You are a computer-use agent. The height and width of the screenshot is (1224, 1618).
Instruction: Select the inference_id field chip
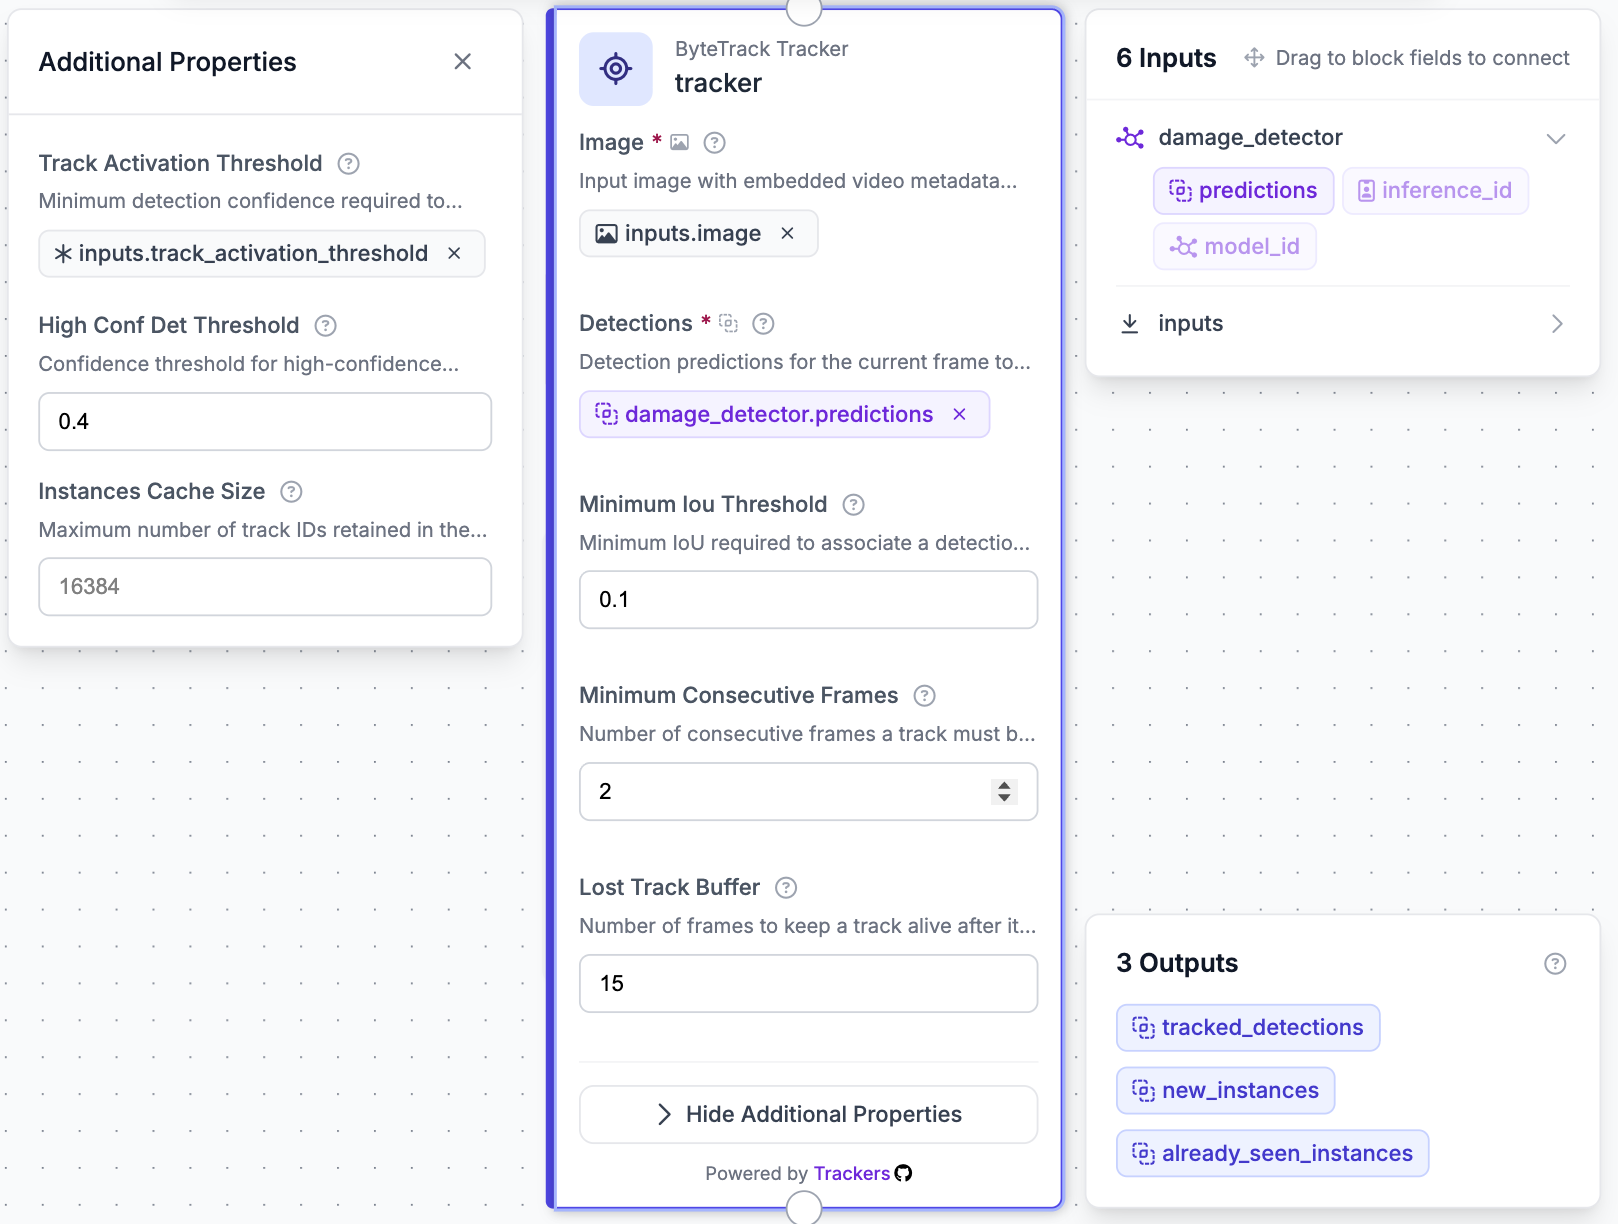click(1435, 190)
